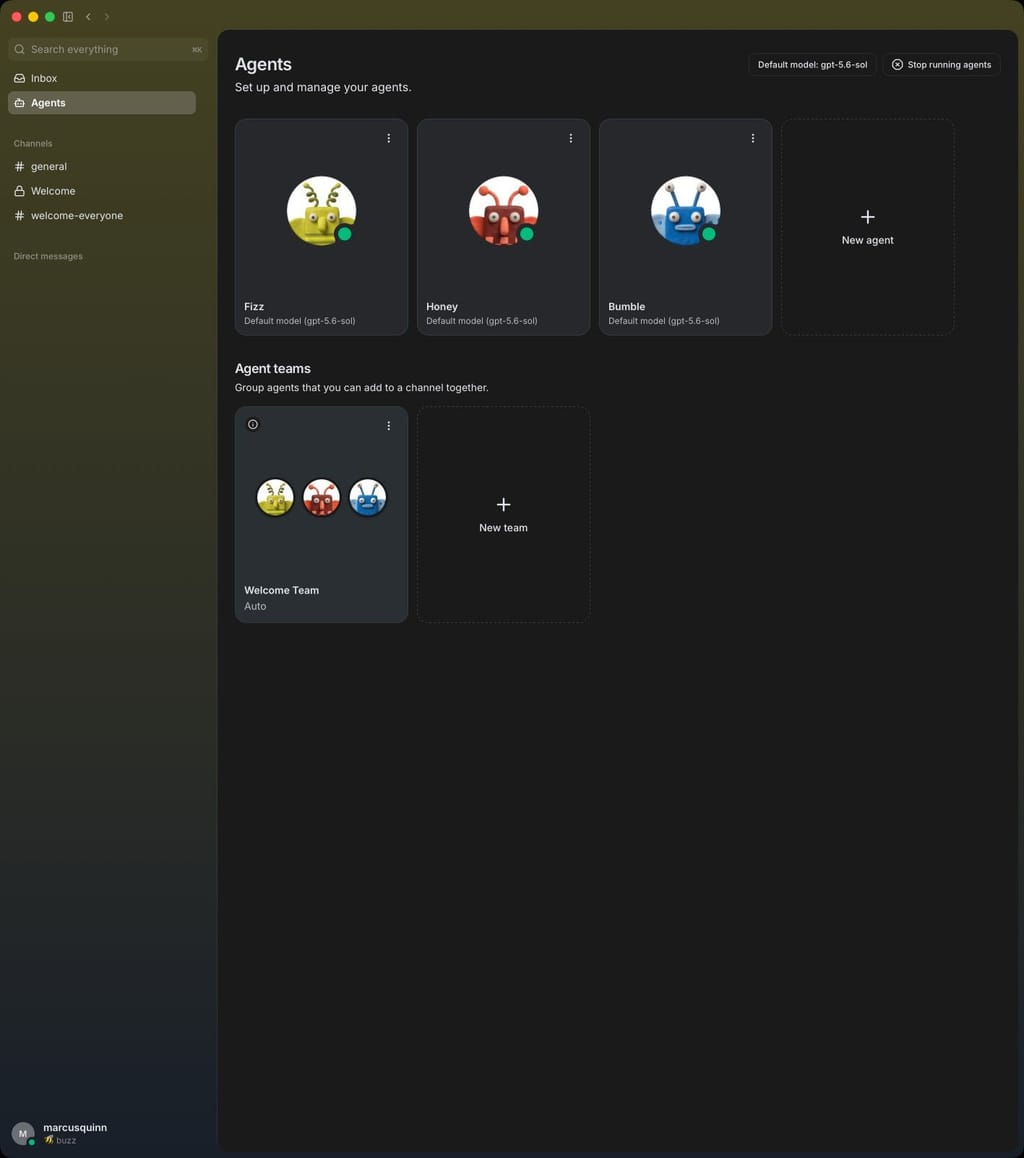Screen dimensions: 1024x1158
Task: Open Default model: gpt-5.6-sol selector
Action: (x=812, y=65)
